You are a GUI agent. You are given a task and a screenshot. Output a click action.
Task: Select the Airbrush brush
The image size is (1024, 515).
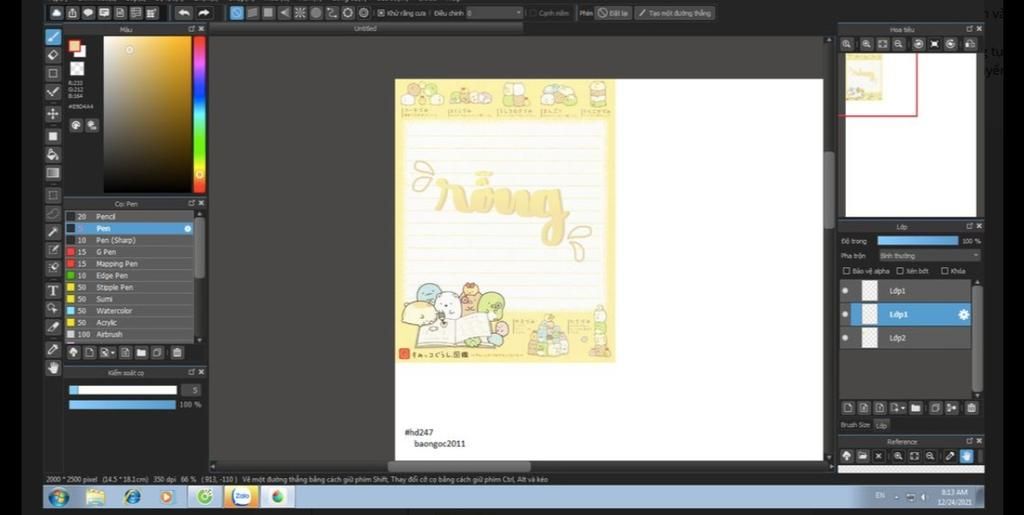130,334
